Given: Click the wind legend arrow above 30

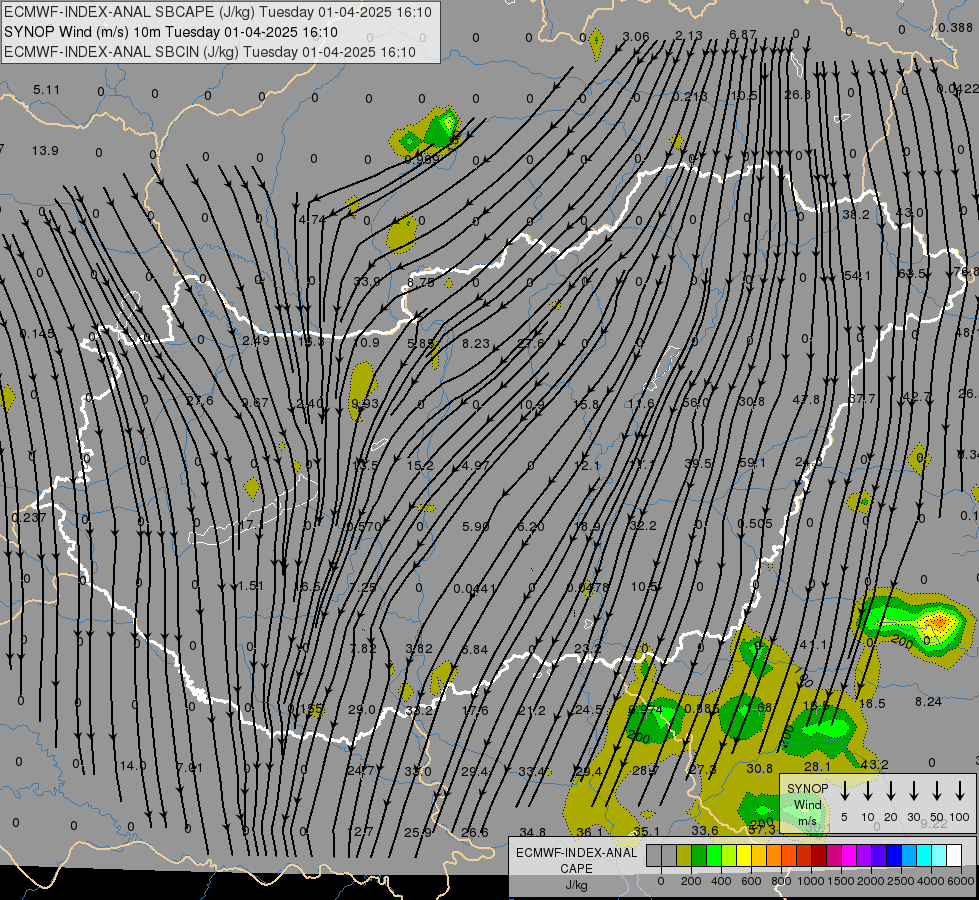Looking at the screenshot, I should click(x=913, y=791).
